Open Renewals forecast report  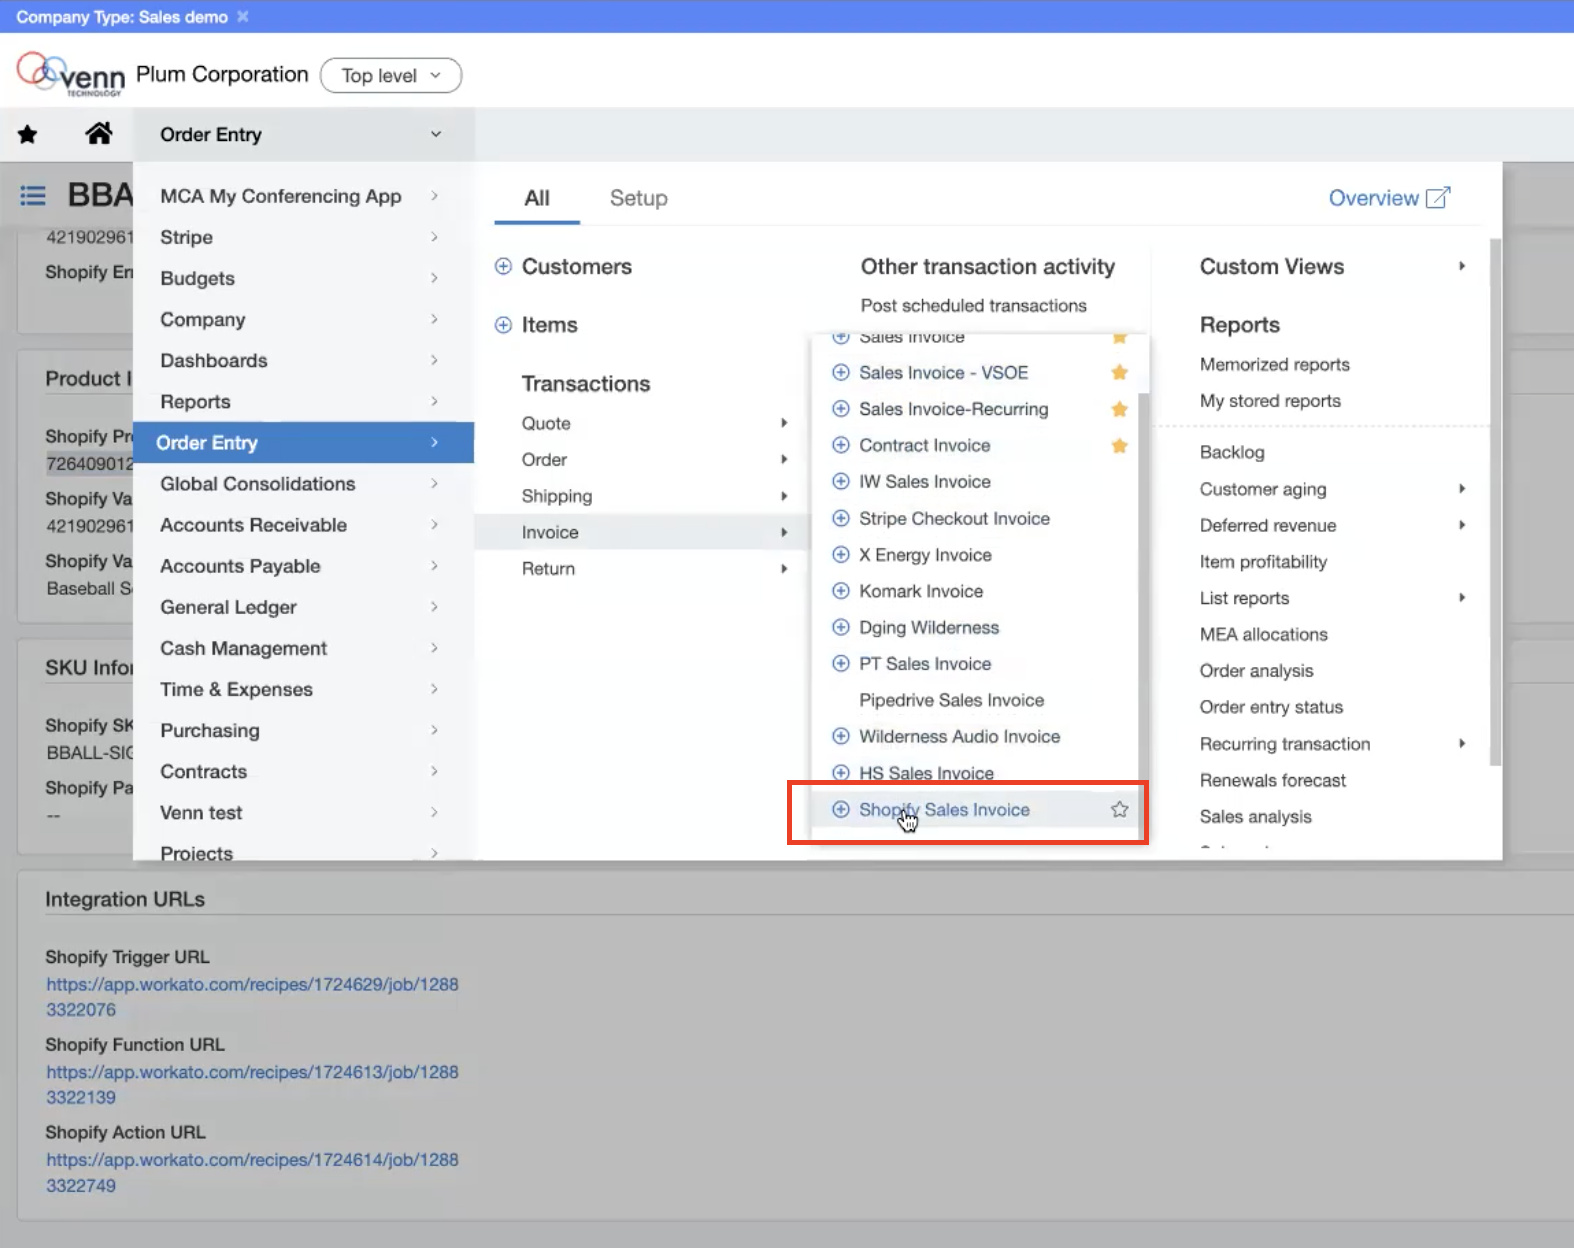1272,780
